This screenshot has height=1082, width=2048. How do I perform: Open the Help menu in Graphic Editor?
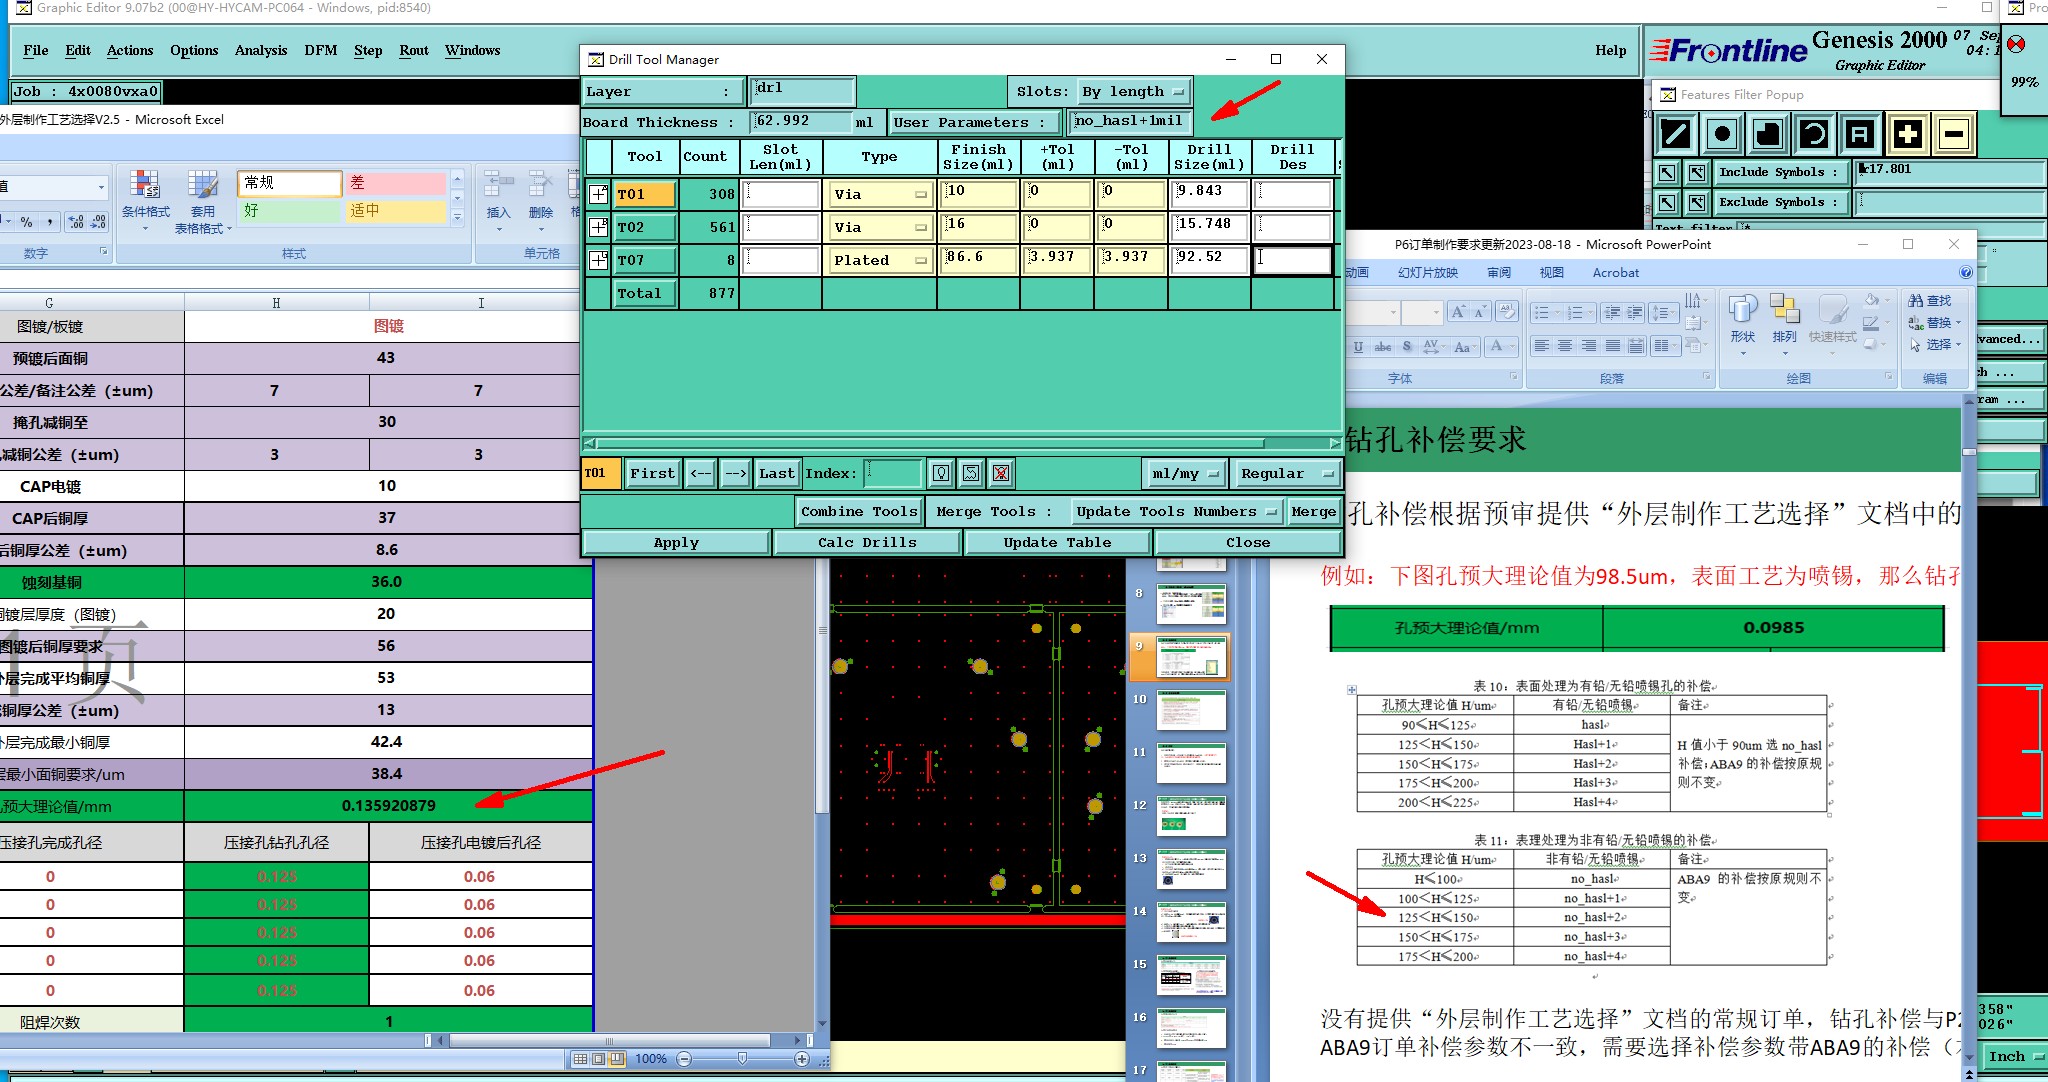pos(1610,50)
